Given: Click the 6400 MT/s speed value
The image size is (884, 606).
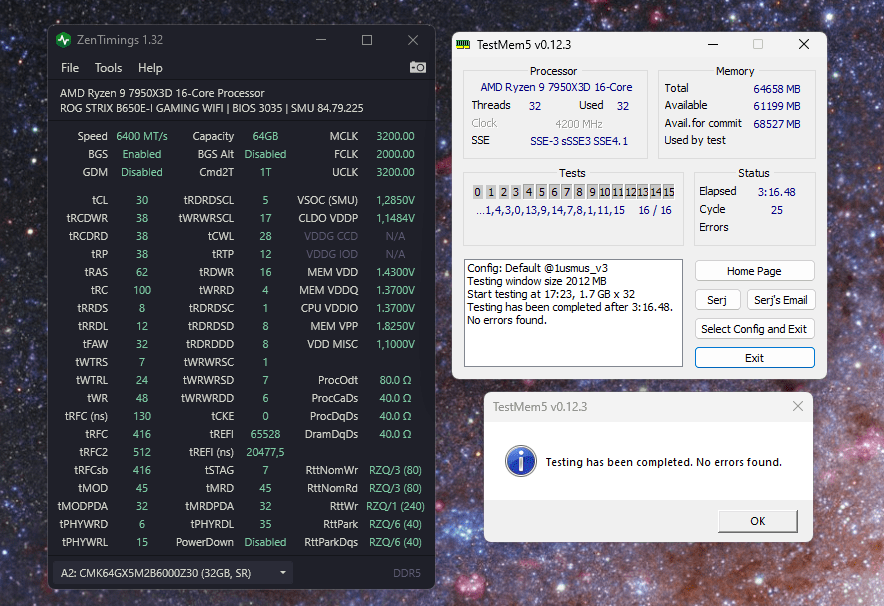Looking at the screenshot, I should point(142,136).
